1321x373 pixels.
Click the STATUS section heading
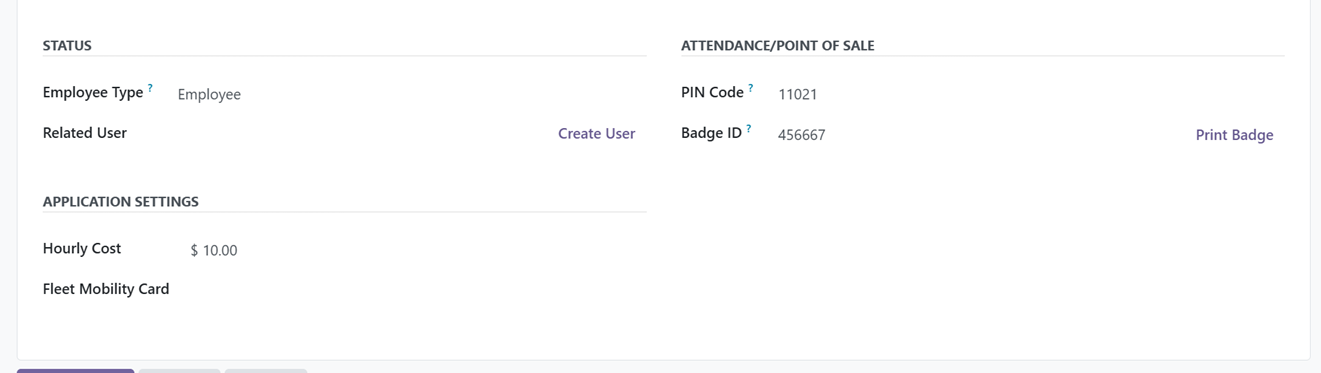[x=67, y=45]
